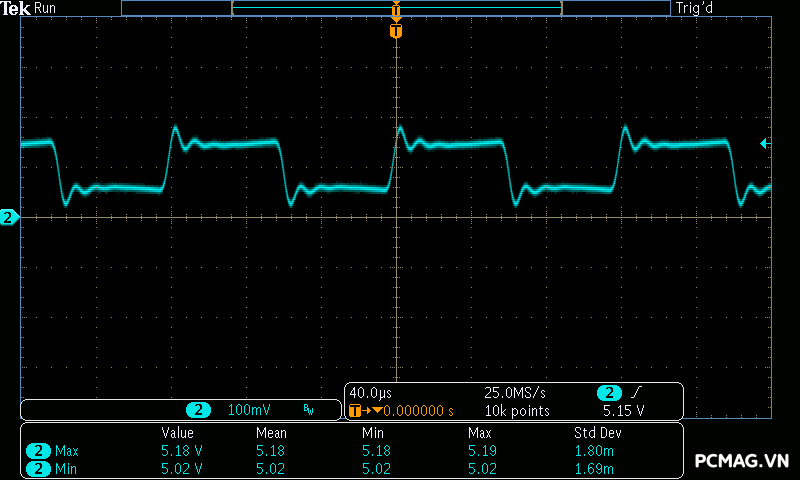The width and height of the screenshot is (800, 480).
Task: Select the trigger source channel 2 badge
Action: (608, 393)
